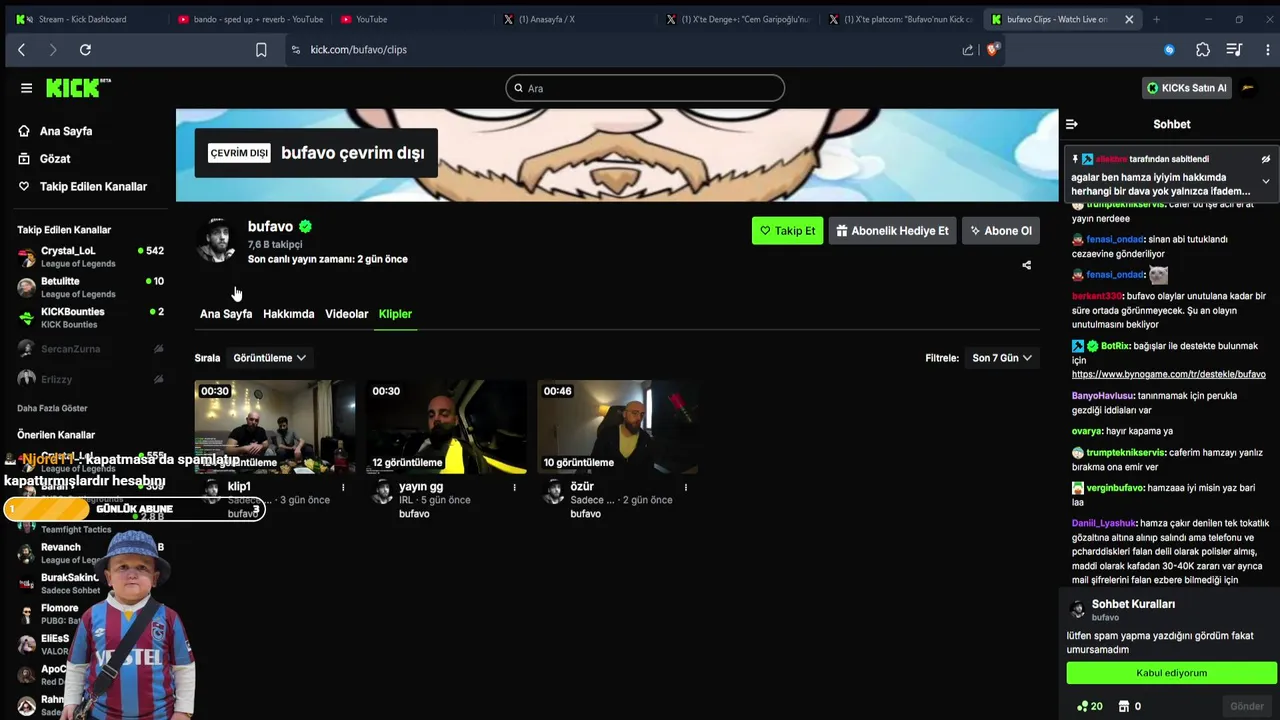Hide the pinned chat message
The image size is (1280, 720).
(1265, 159)
